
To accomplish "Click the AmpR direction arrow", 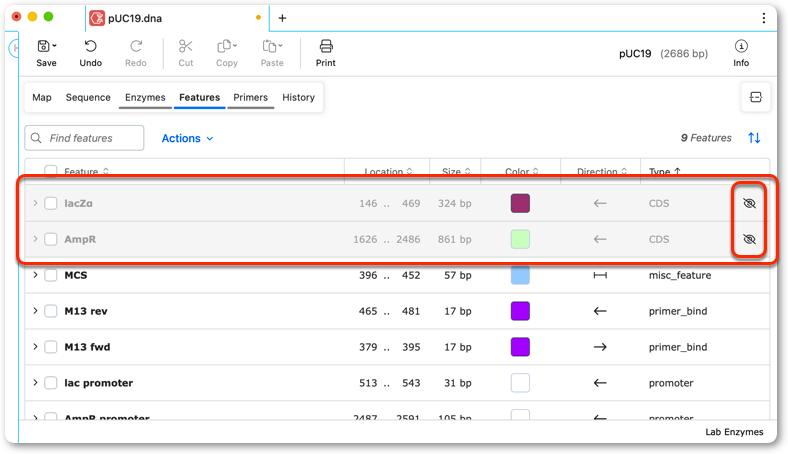I will tap(600, 239).
